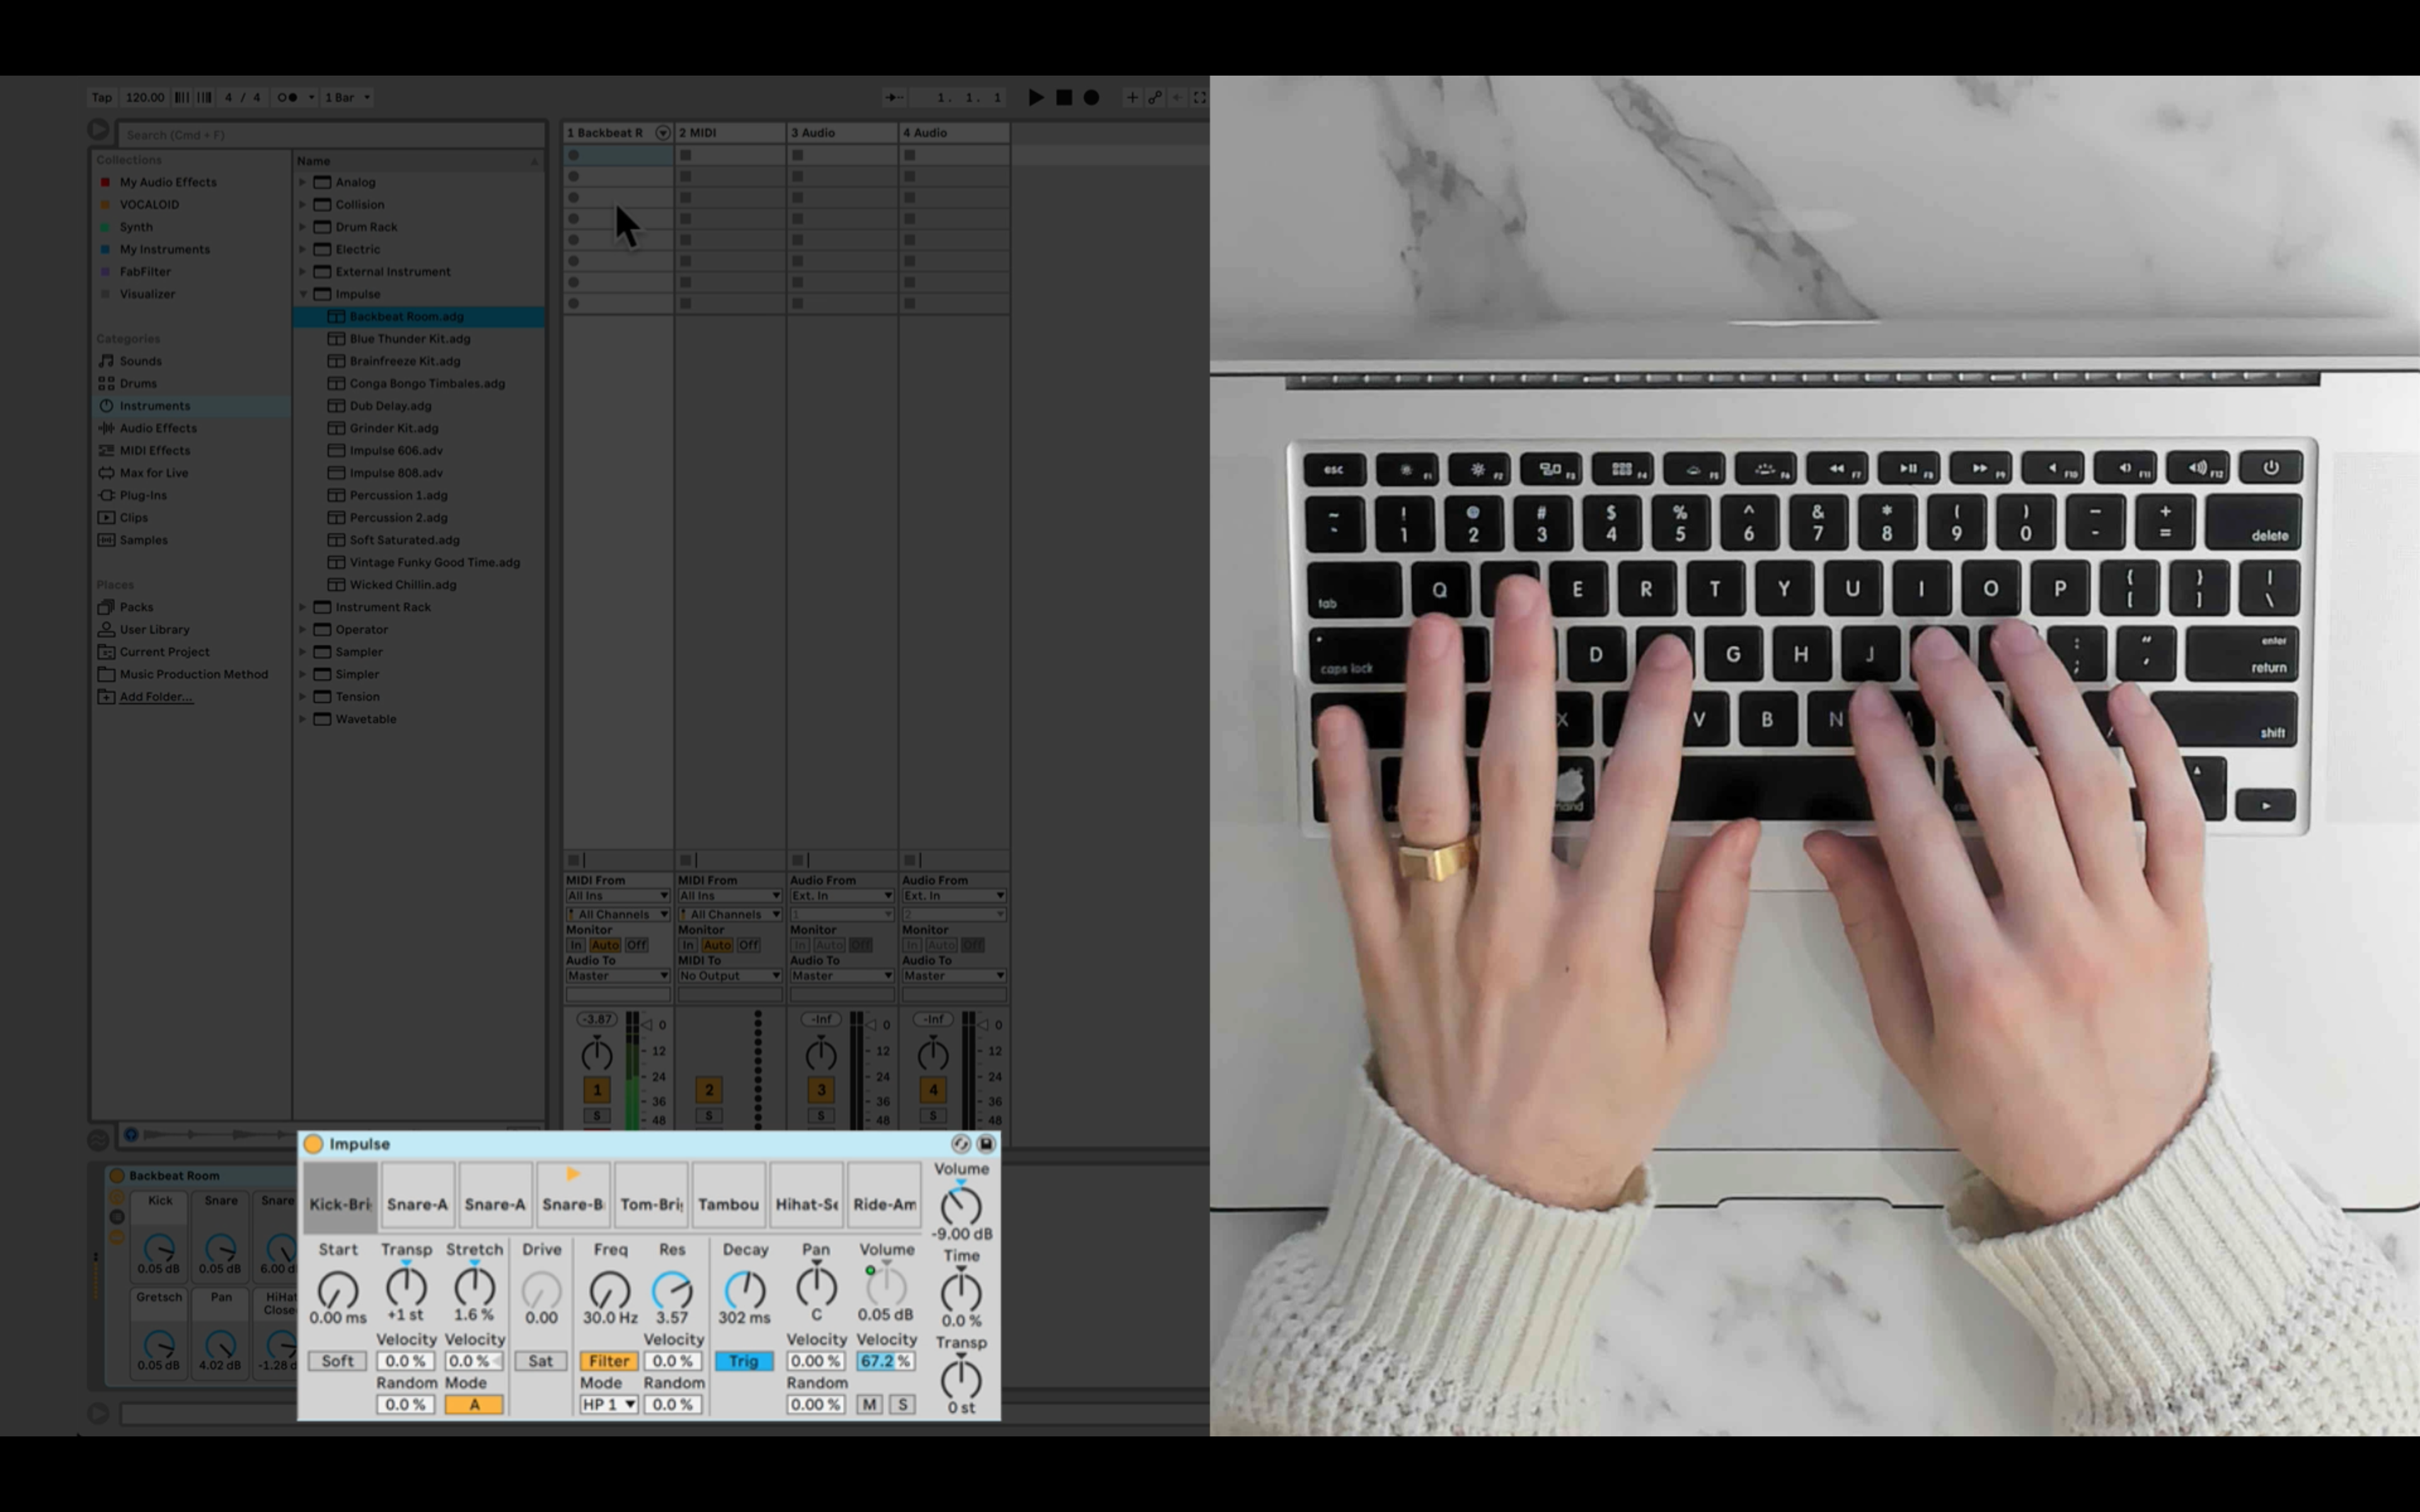Toggle the Filter button in Impulse
This screenshot has height=1512, width=2420.
click(608, 1361)
